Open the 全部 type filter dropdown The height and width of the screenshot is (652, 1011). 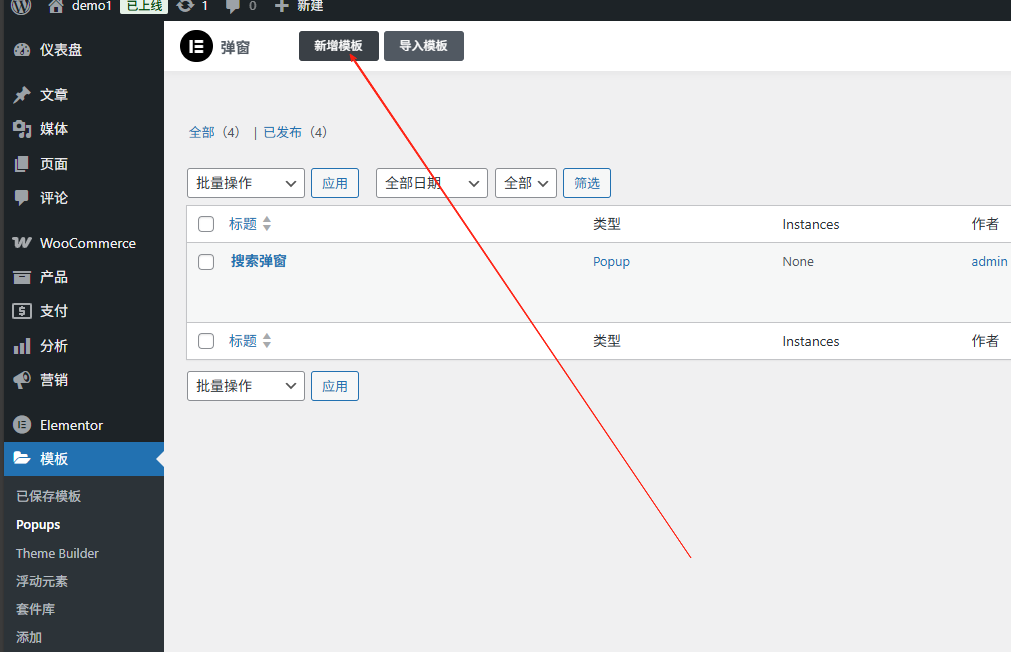pyautogui.click(x=525, y=183)
